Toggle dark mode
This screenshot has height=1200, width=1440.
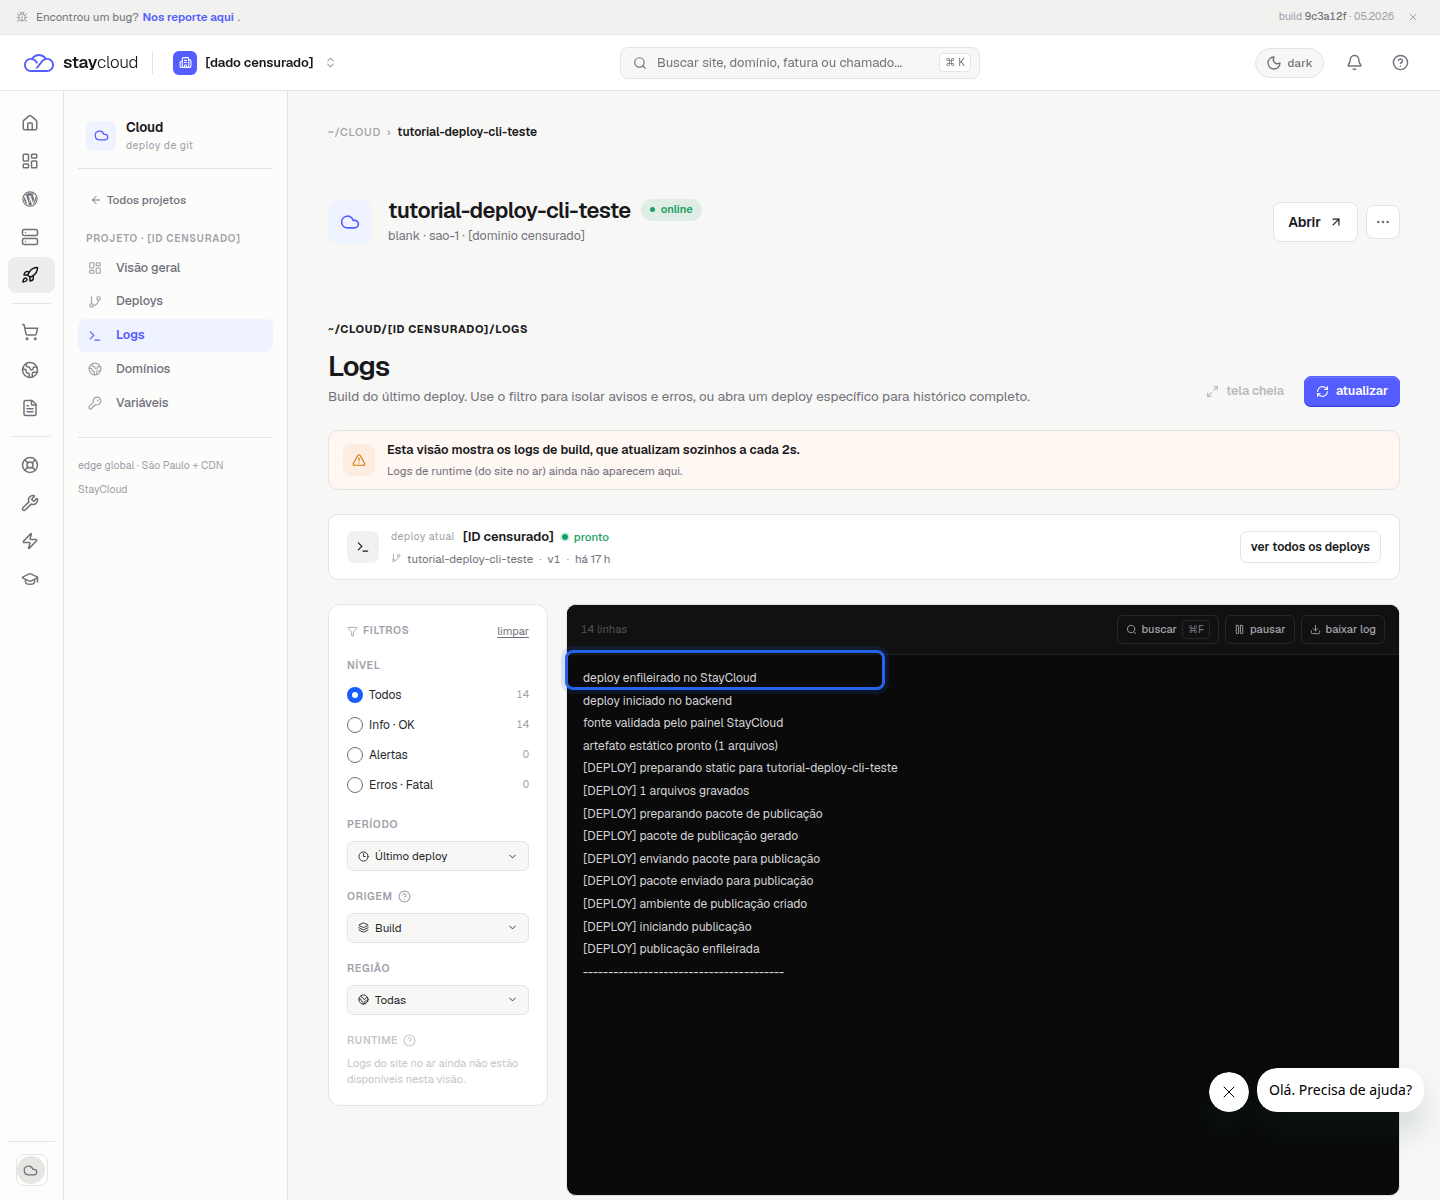click(1290, 63)
